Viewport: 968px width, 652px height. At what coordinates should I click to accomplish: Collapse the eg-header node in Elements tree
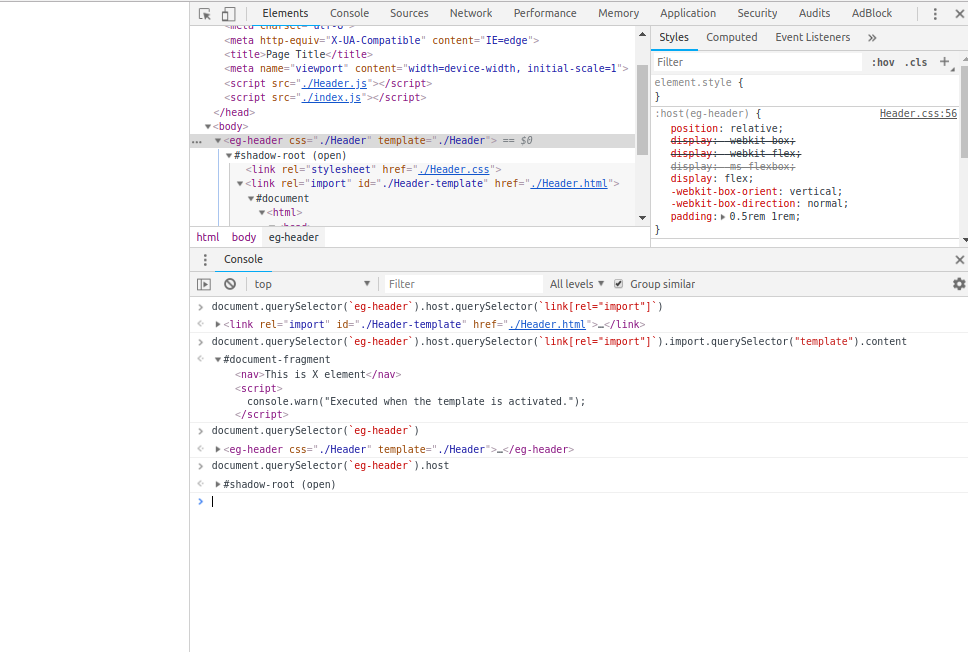(218, 141)
